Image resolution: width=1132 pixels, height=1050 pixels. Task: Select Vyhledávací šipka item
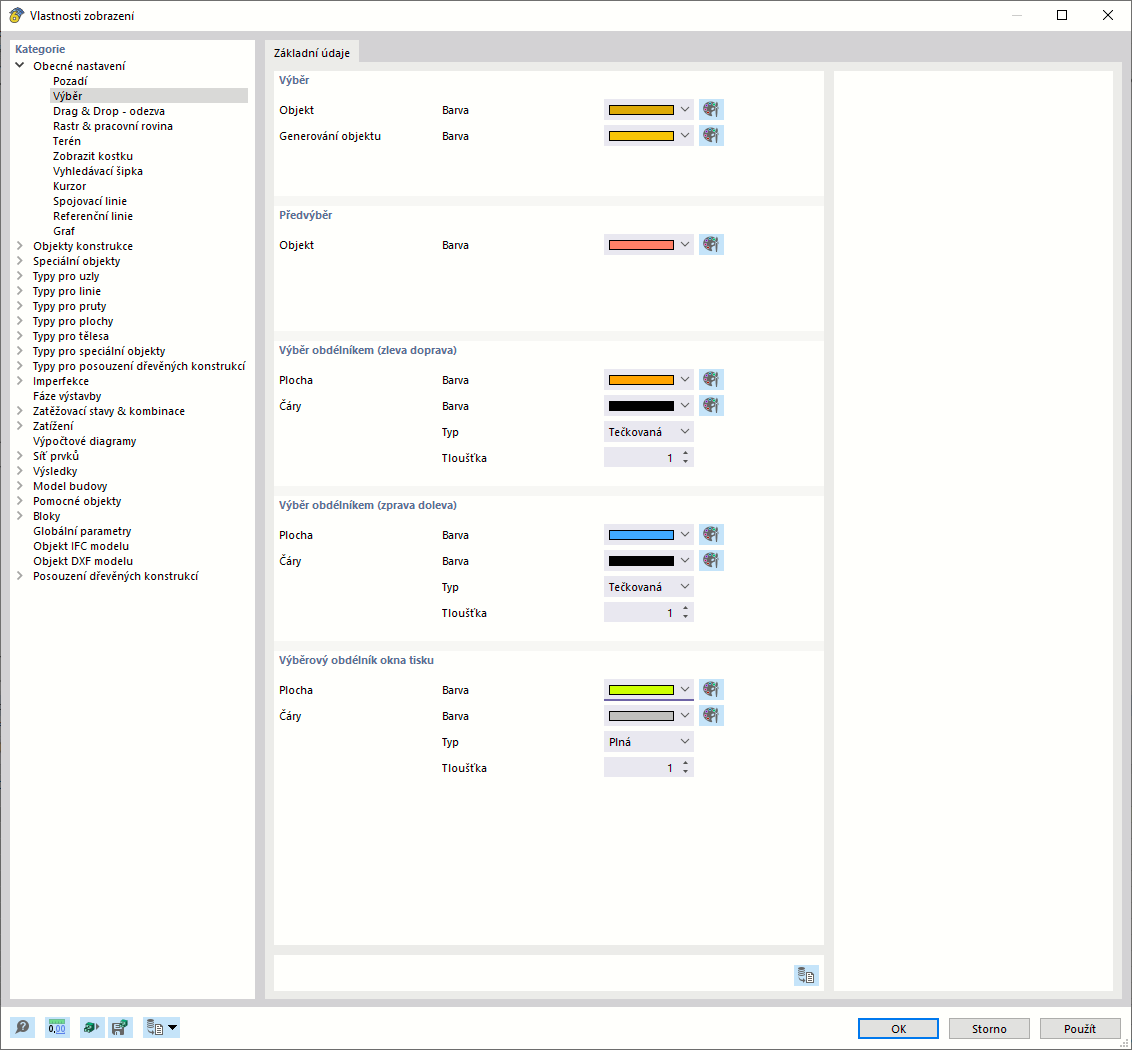(97, 171)
